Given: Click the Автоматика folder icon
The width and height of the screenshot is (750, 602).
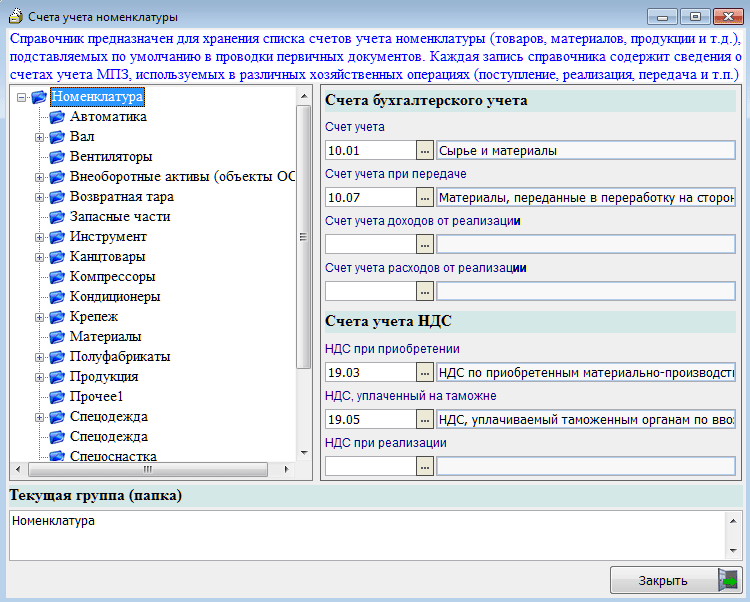Looking at the screenshot, I should coord(57,117).
